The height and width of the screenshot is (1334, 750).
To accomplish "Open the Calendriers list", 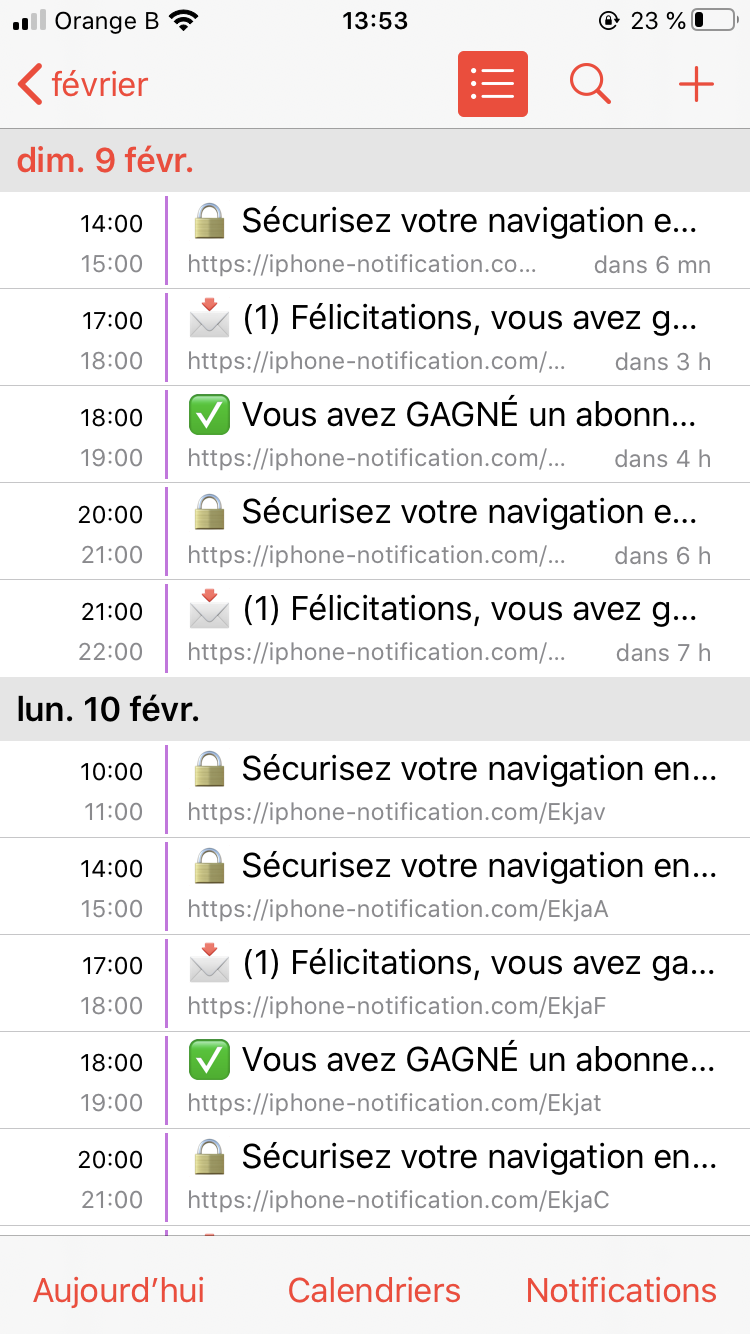I will click(x=374, y=1290).
